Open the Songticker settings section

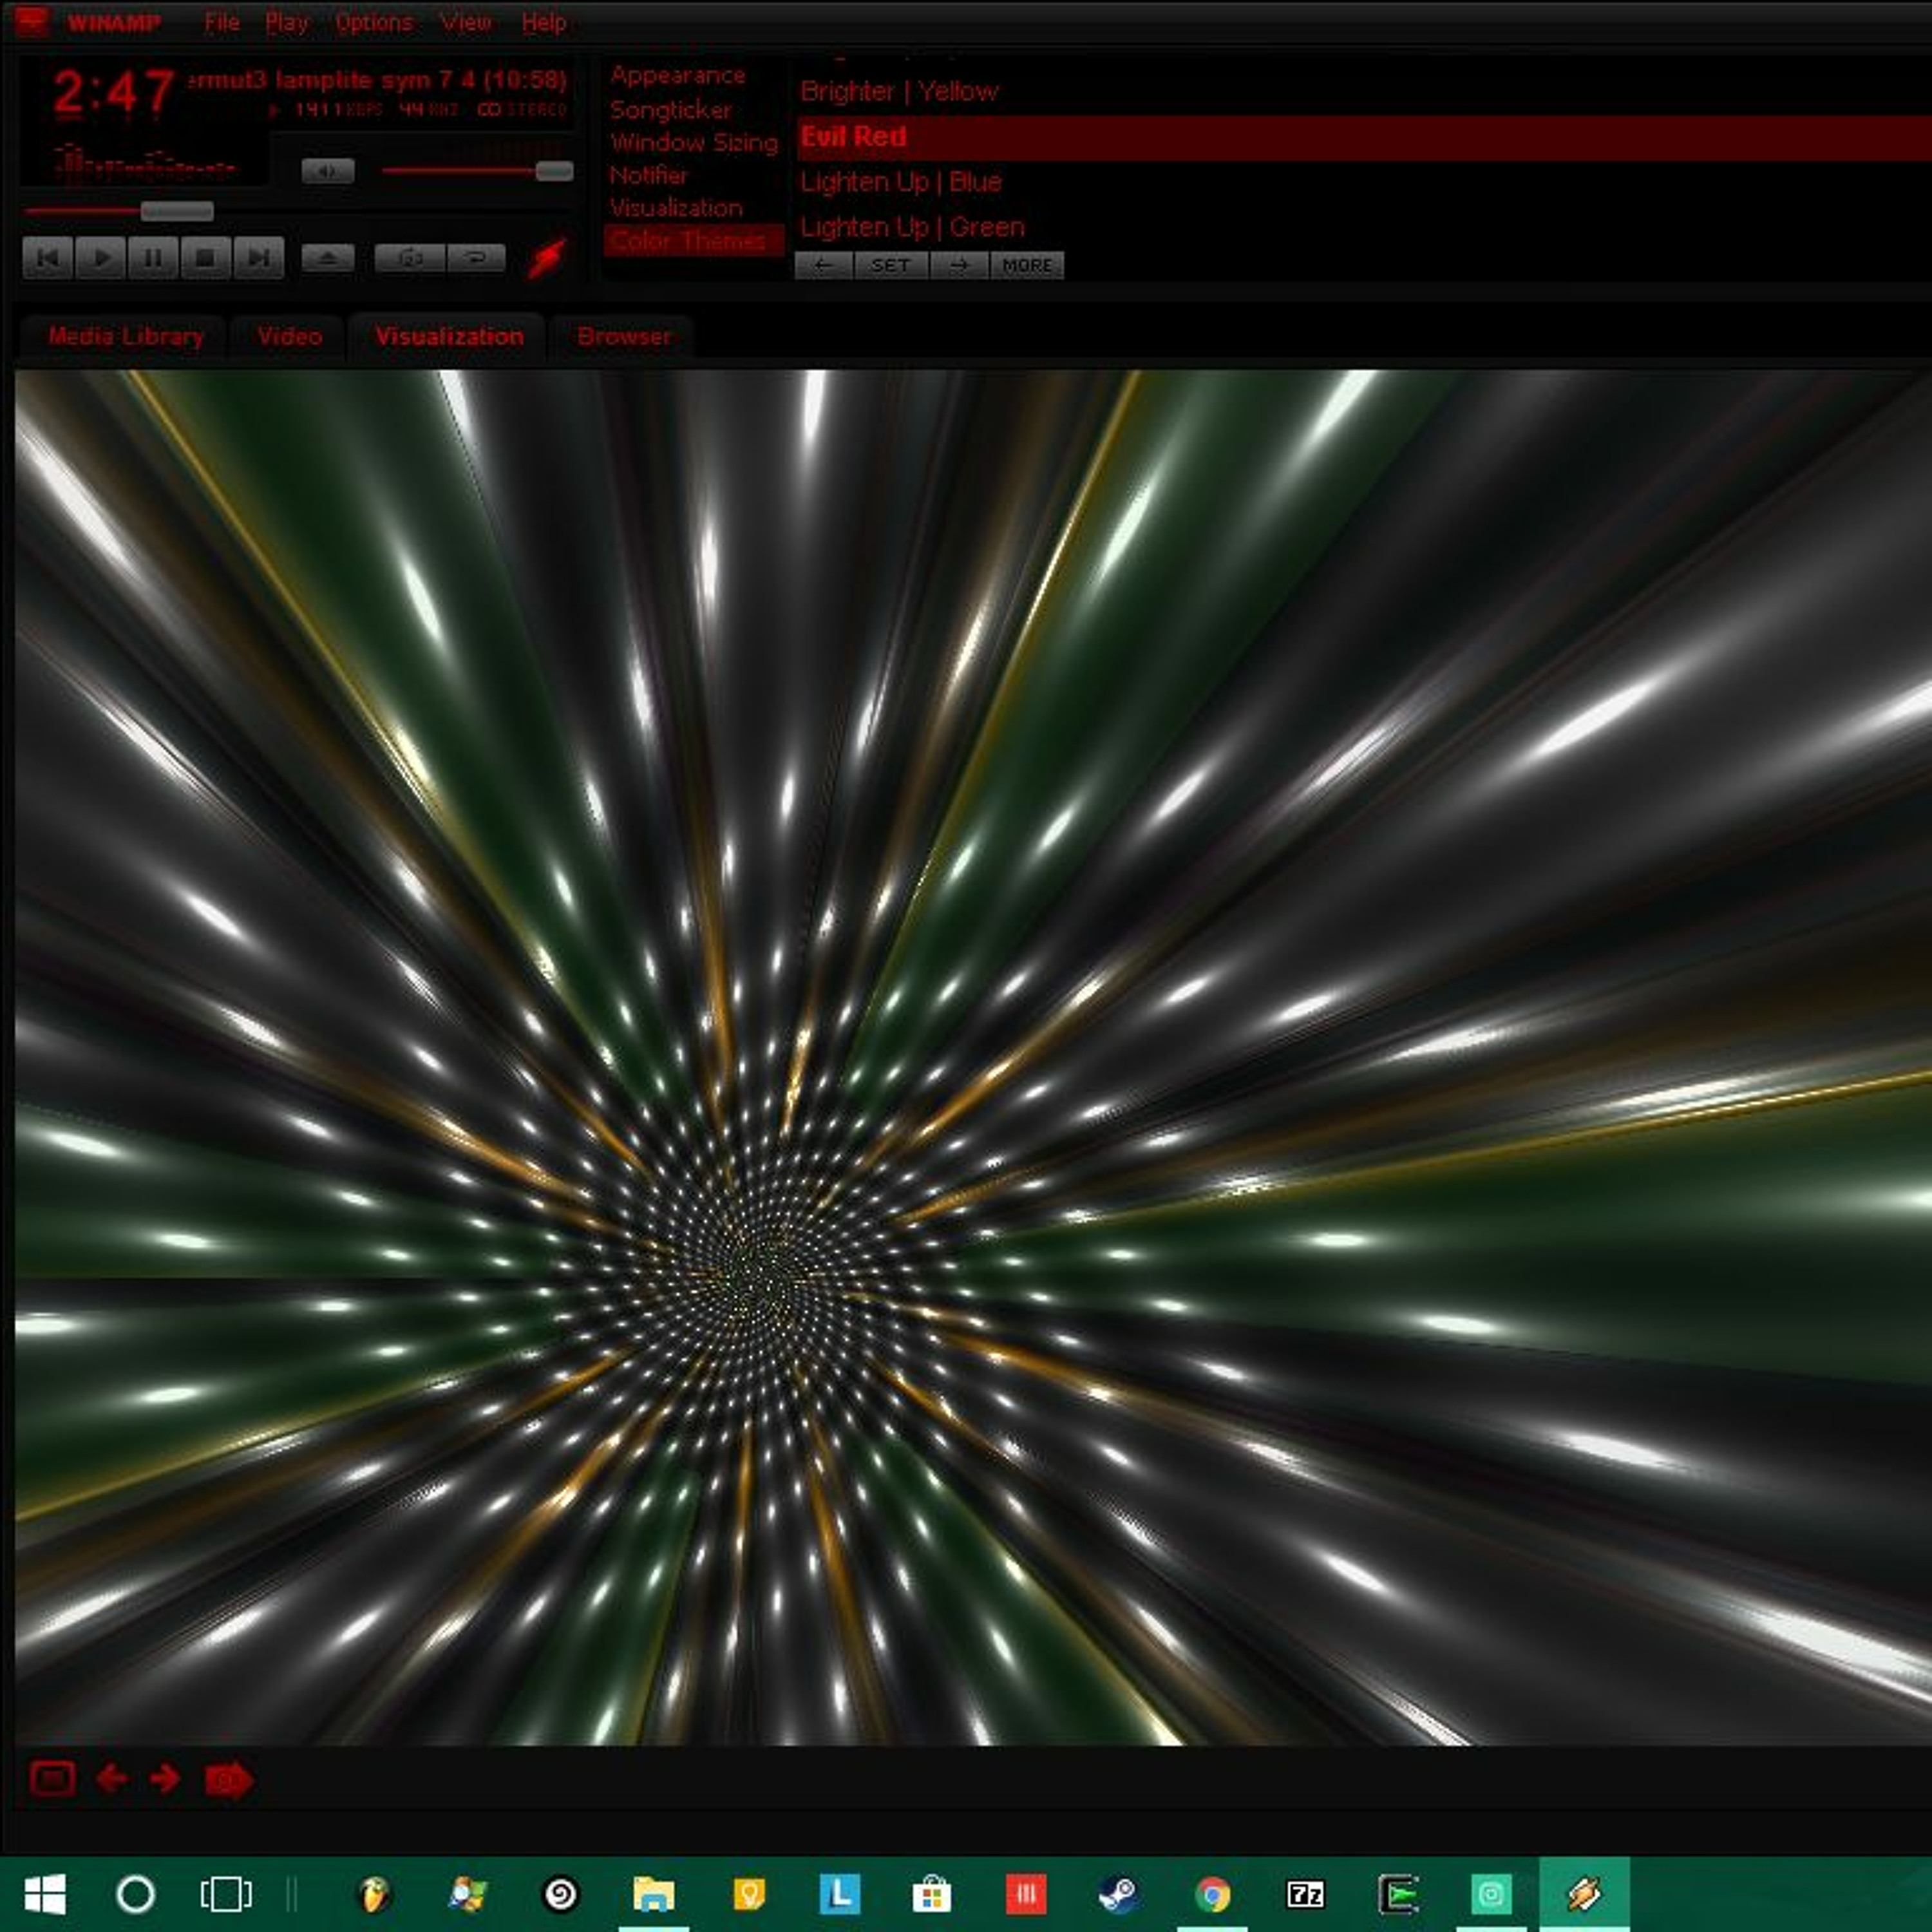(x=670, y=109)
